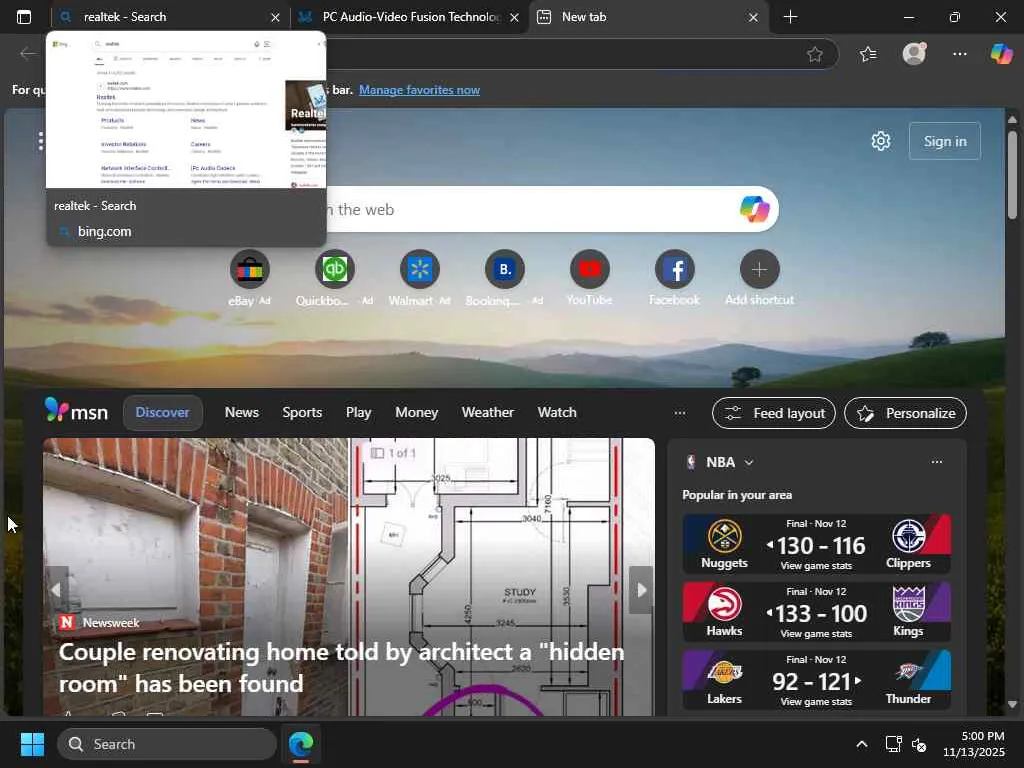Open page settings gear icon
The height and width of the screenshot is (768, 1024).
[880, 141]
